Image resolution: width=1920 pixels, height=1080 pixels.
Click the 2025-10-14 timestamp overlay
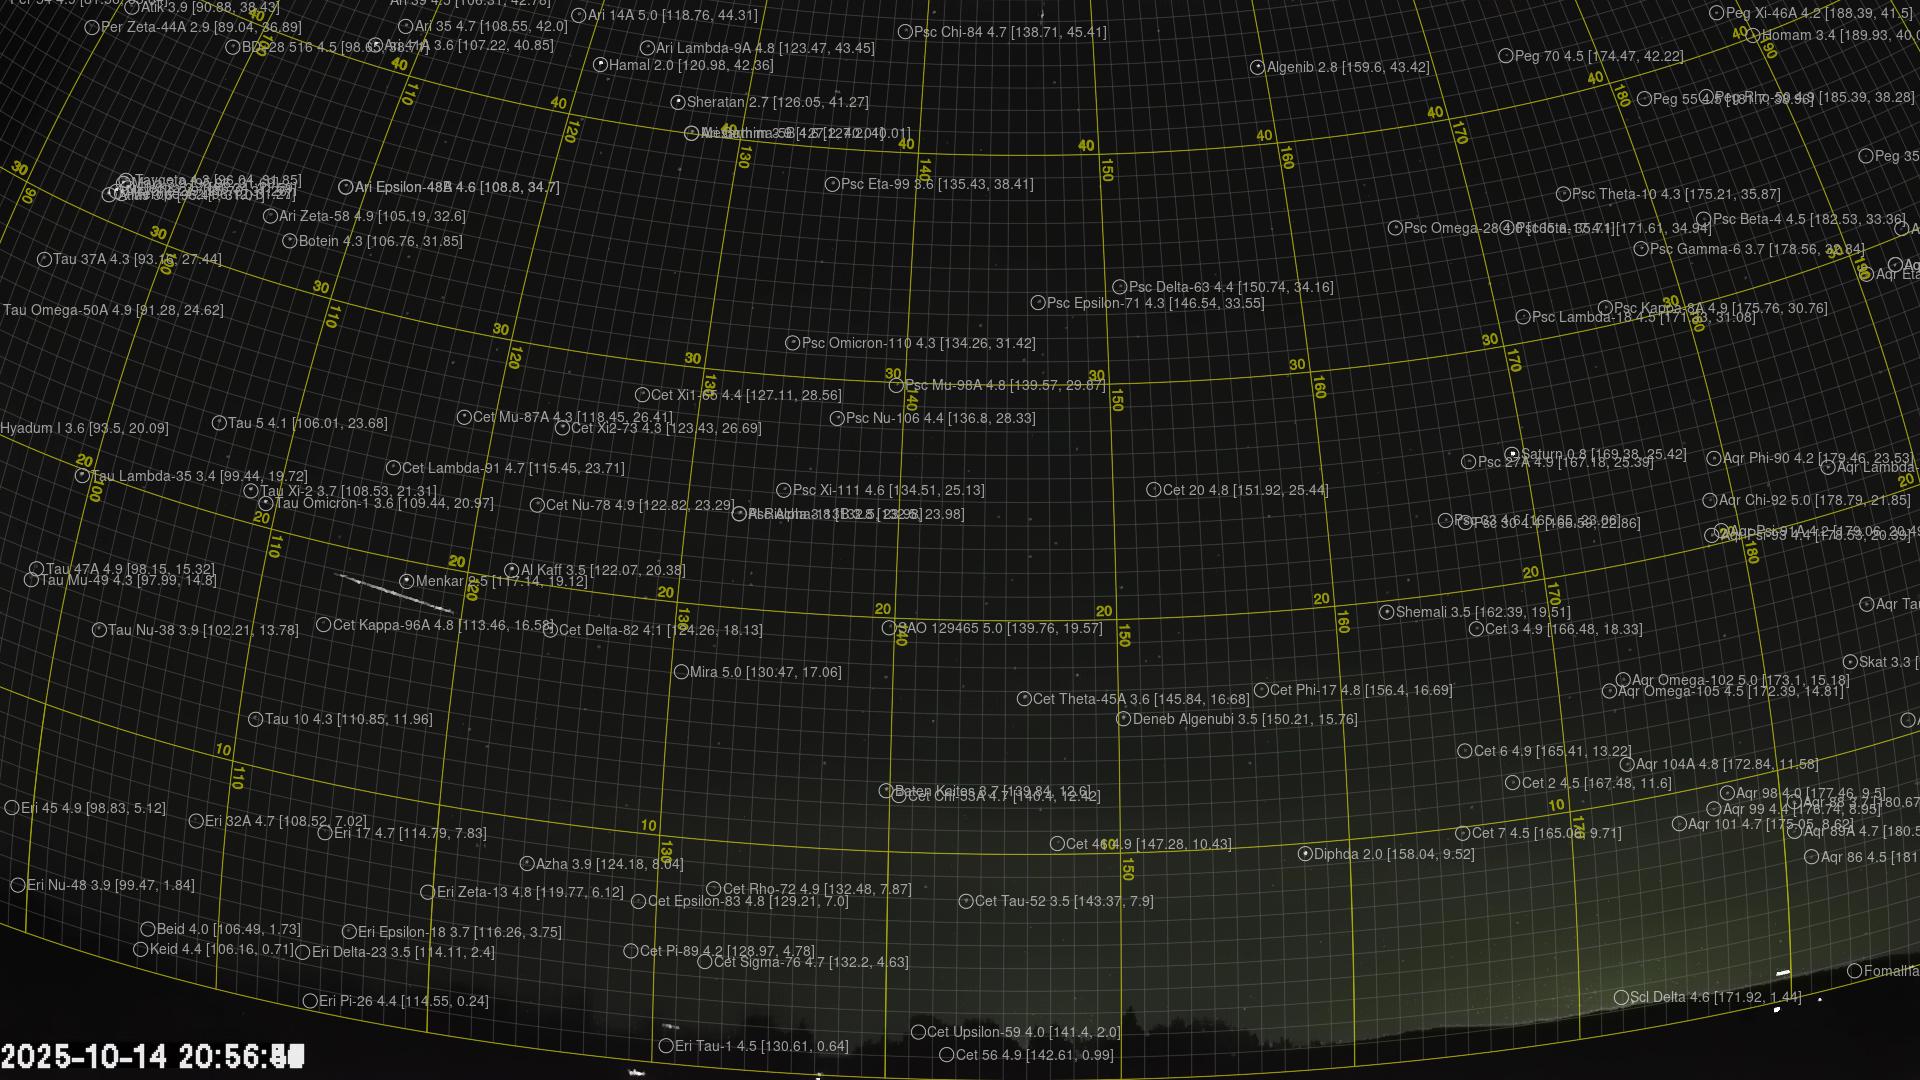tap(152, 1056)
